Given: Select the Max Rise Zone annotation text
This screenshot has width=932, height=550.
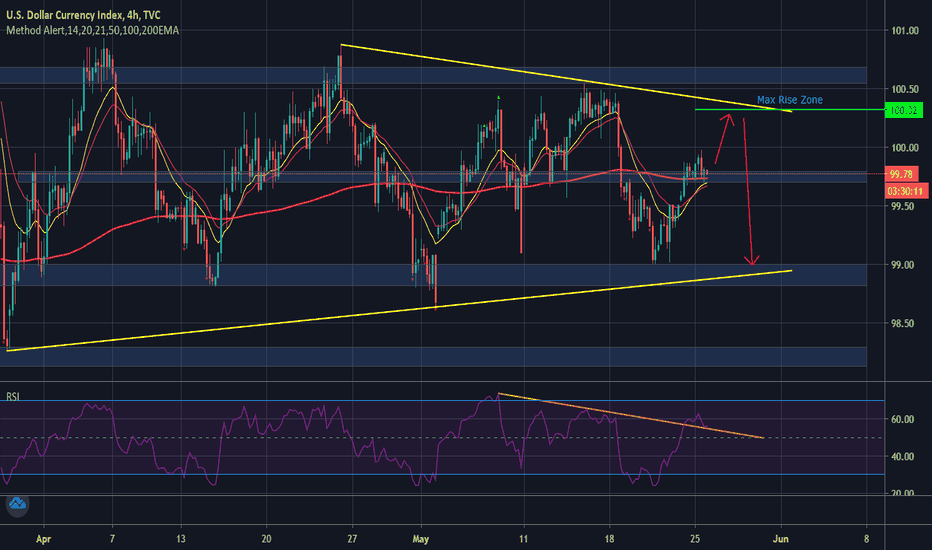Looking at the screenshot, I should point(789,100).
